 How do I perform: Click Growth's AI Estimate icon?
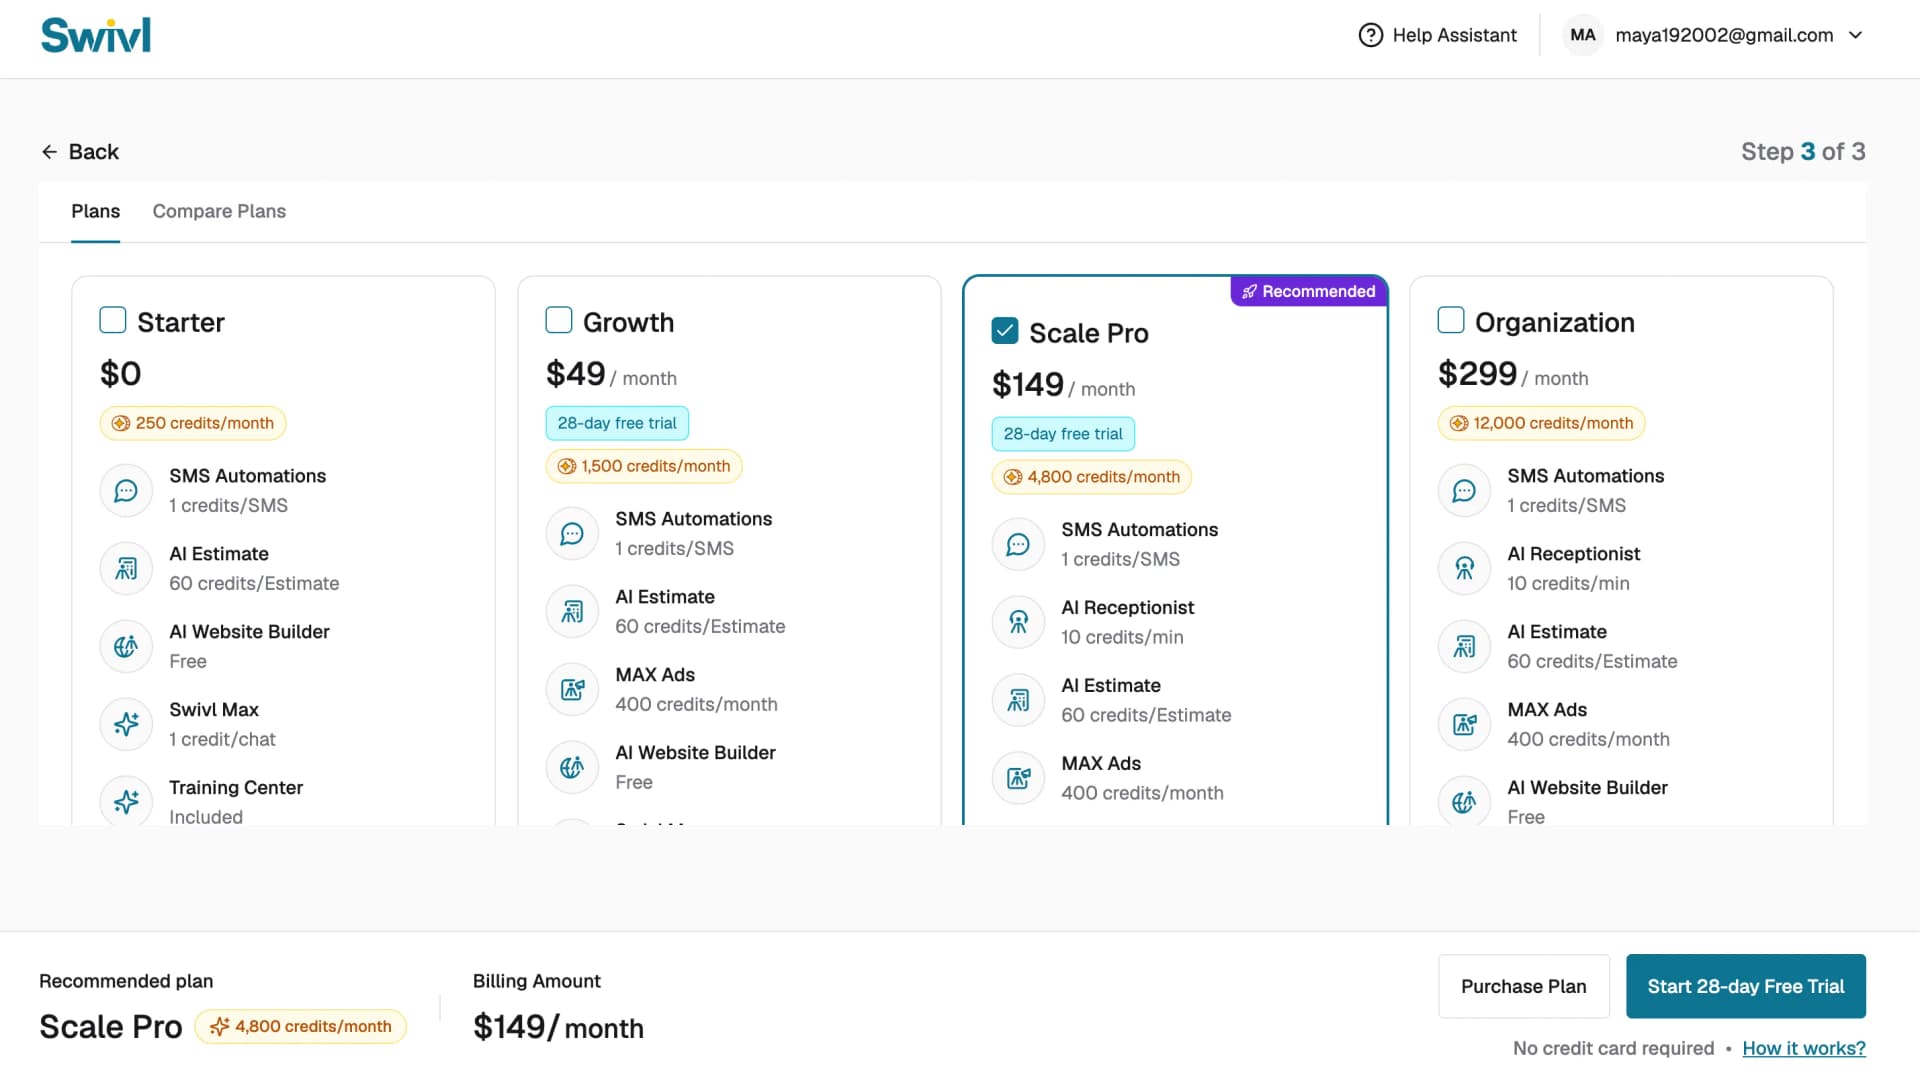[x=572, y=612]
